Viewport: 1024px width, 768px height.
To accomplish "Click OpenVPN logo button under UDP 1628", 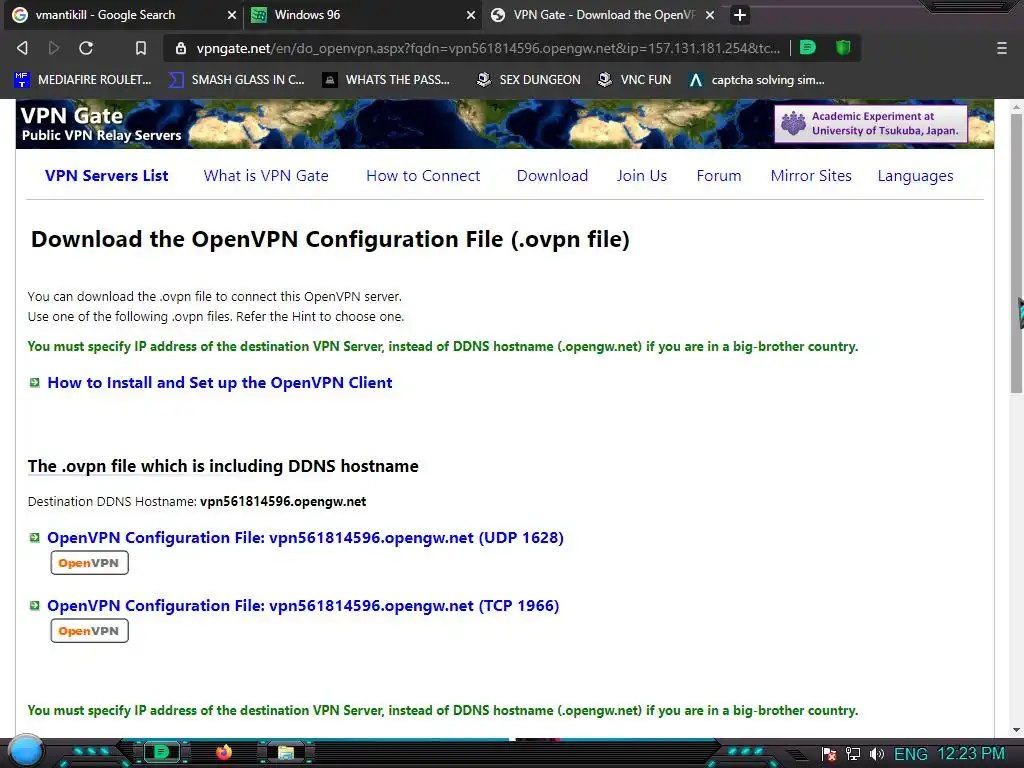I will [x=89, y=563].
